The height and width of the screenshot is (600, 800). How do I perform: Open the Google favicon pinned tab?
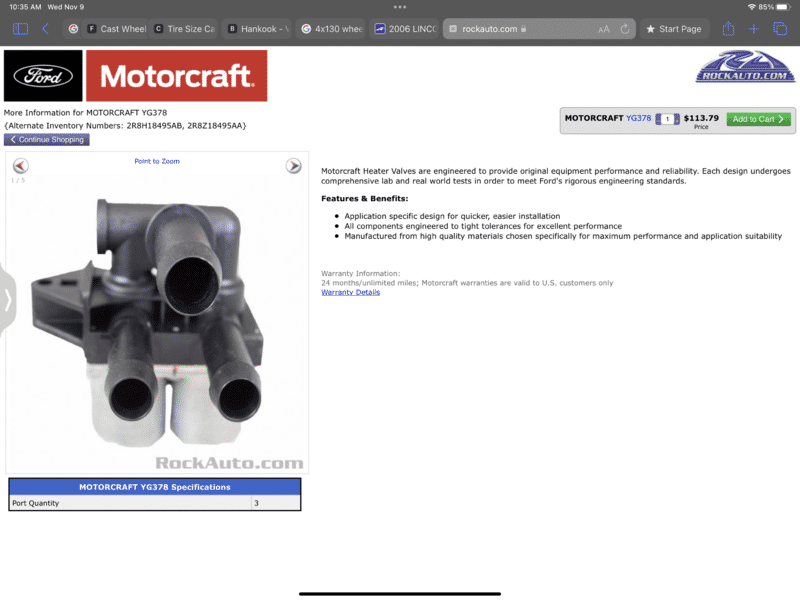73,29
